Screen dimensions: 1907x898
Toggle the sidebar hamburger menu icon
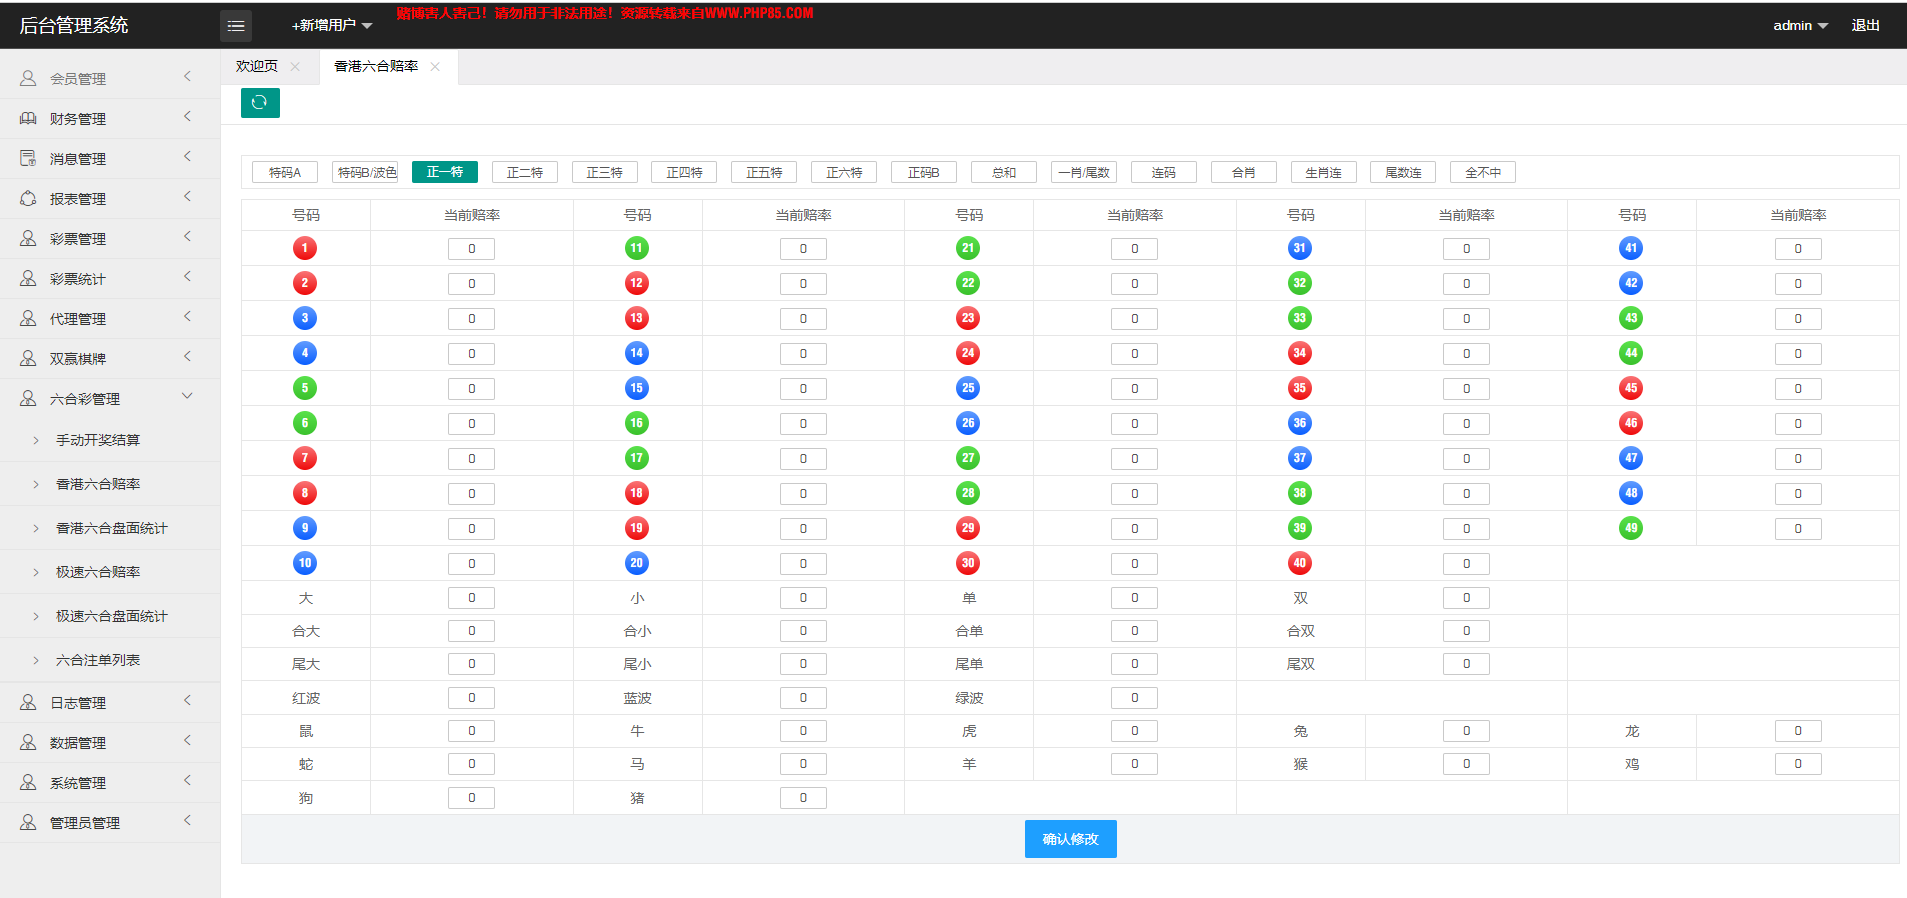click(x=236, y=26)
